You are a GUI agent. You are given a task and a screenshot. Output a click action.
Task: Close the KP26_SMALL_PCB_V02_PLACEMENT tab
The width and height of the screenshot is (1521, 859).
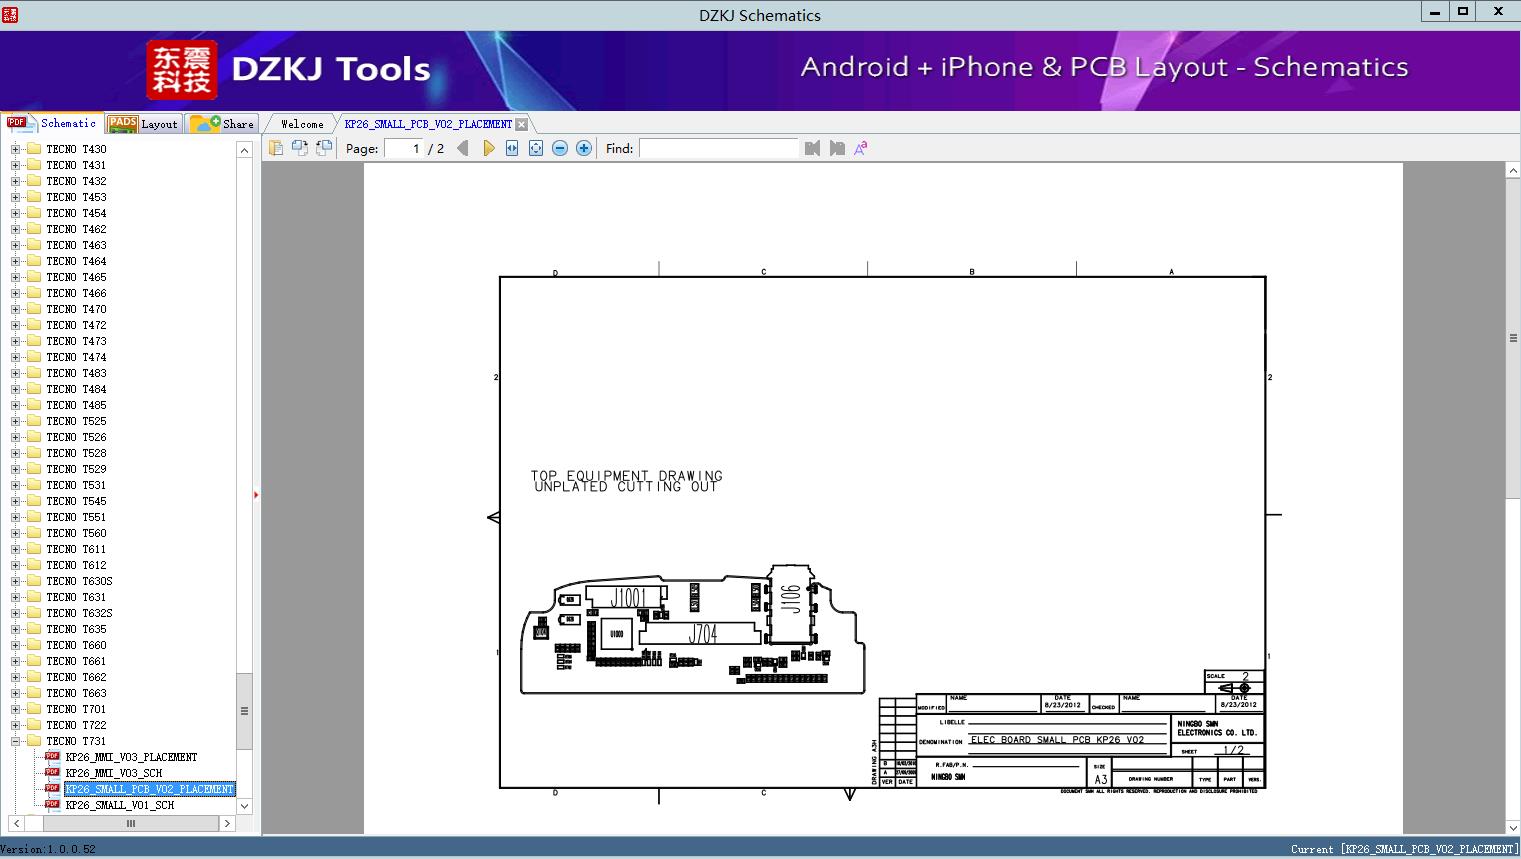[x=521, y=124]
